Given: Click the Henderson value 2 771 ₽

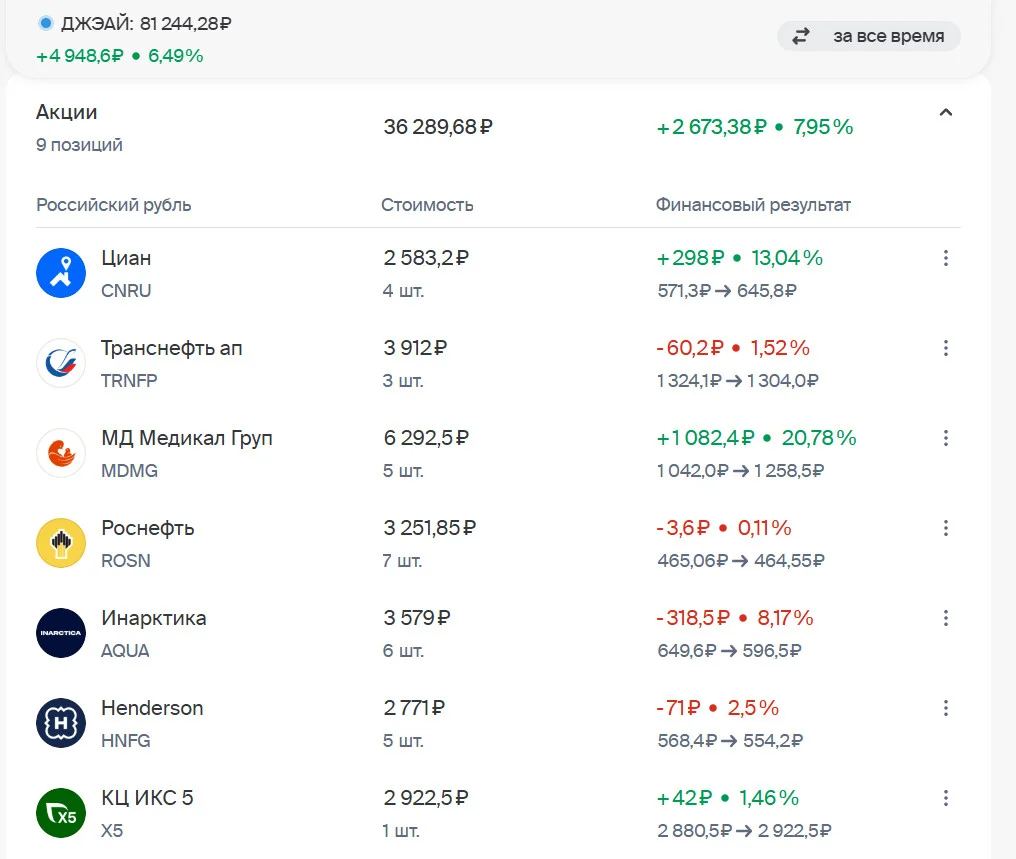Looking at the screenshot, I should point(414,708).
